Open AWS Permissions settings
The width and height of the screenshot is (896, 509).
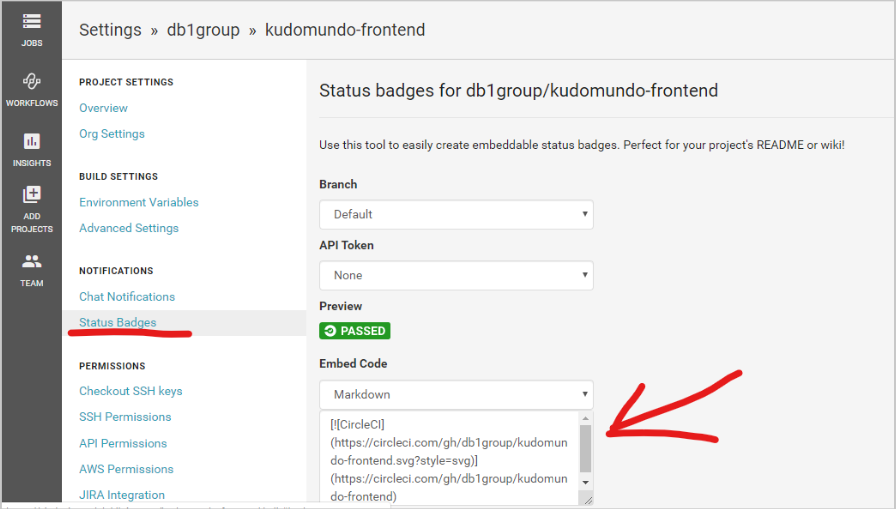point(126,469)
